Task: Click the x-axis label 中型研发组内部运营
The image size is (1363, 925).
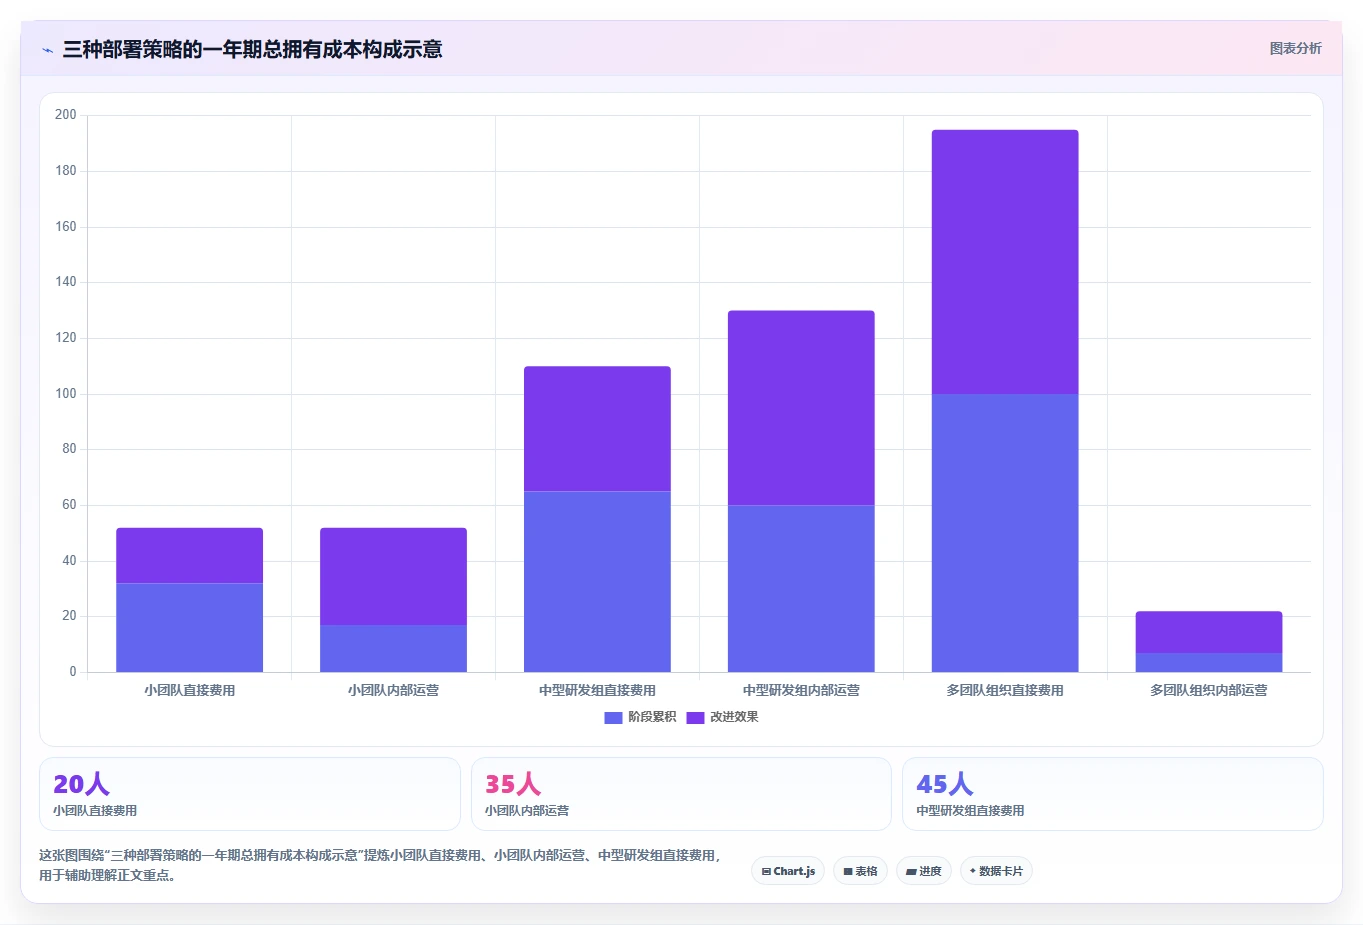Action: [x=801, y=690]
